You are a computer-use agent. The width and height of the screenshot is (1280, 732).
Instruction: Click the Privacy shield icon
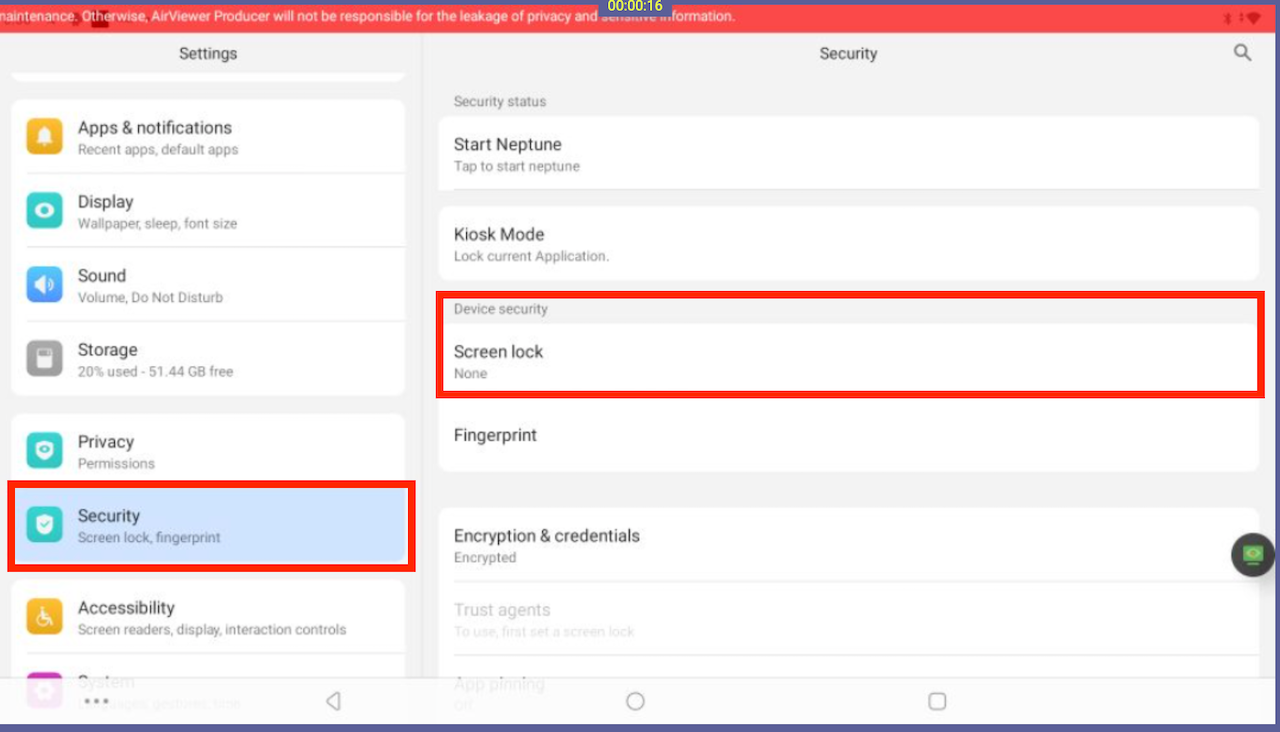(44, 450)
